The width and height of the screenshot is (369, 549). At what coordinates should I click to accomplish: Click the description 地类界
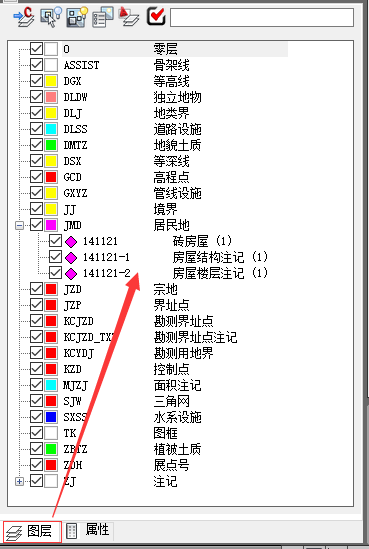(172, 113)
